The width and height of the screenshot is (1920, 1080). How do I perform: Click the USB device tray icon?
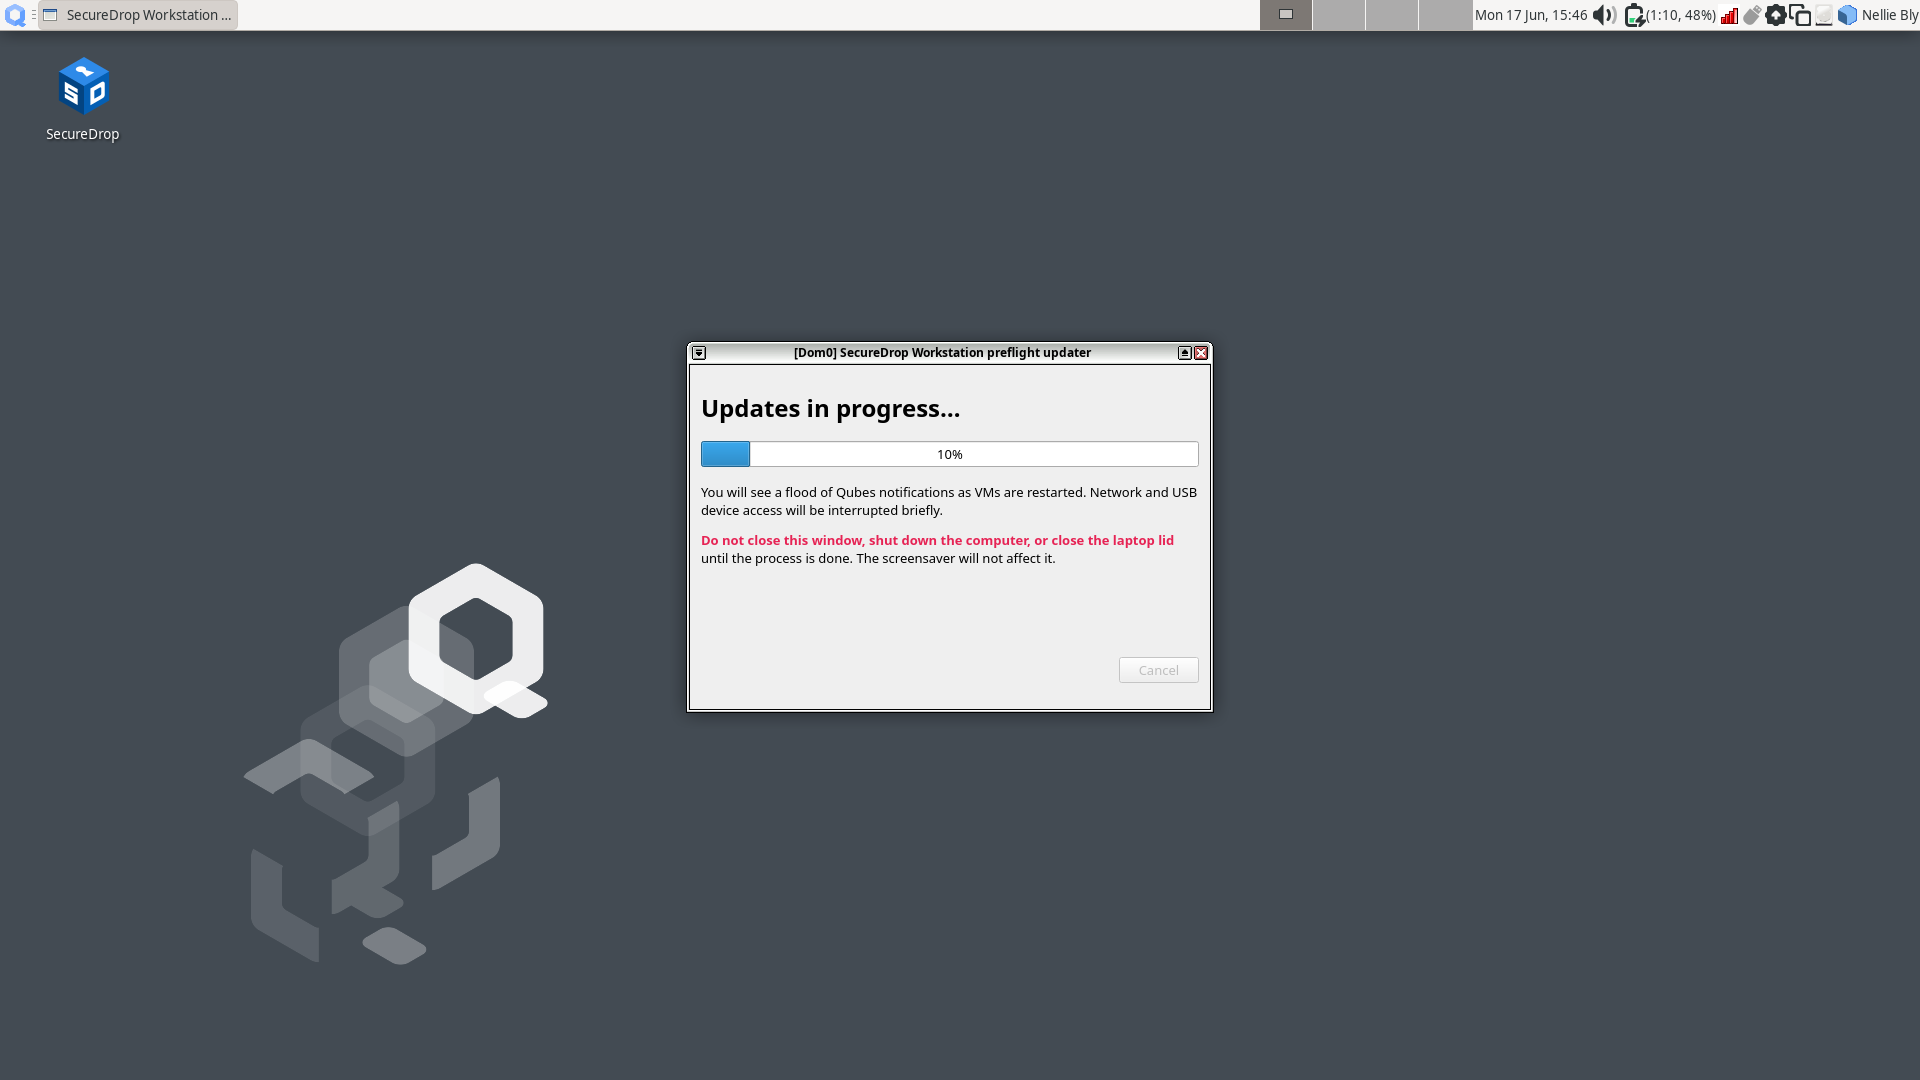(x=1753, y=15)
